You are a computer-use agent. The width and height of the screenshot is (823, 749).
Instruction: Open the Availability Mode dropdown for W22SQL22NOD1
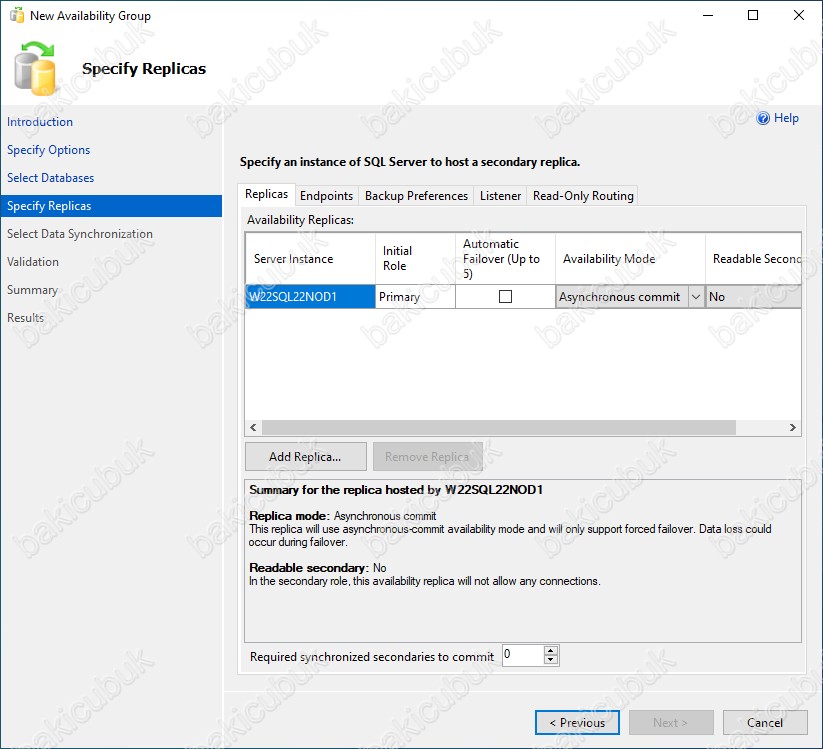coord(695,297)
